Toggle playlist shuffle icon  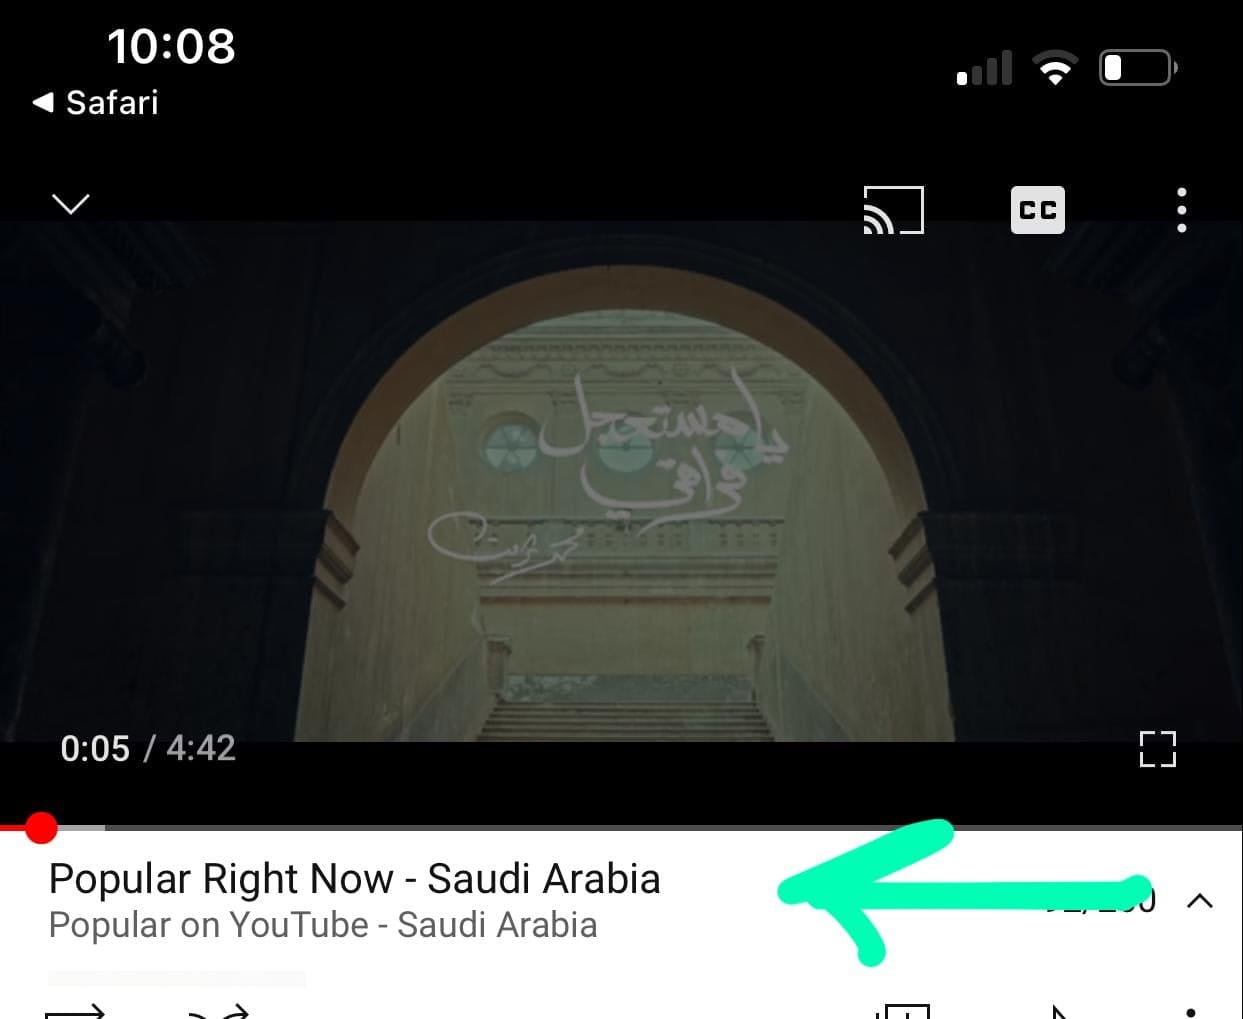[218, 1011]
